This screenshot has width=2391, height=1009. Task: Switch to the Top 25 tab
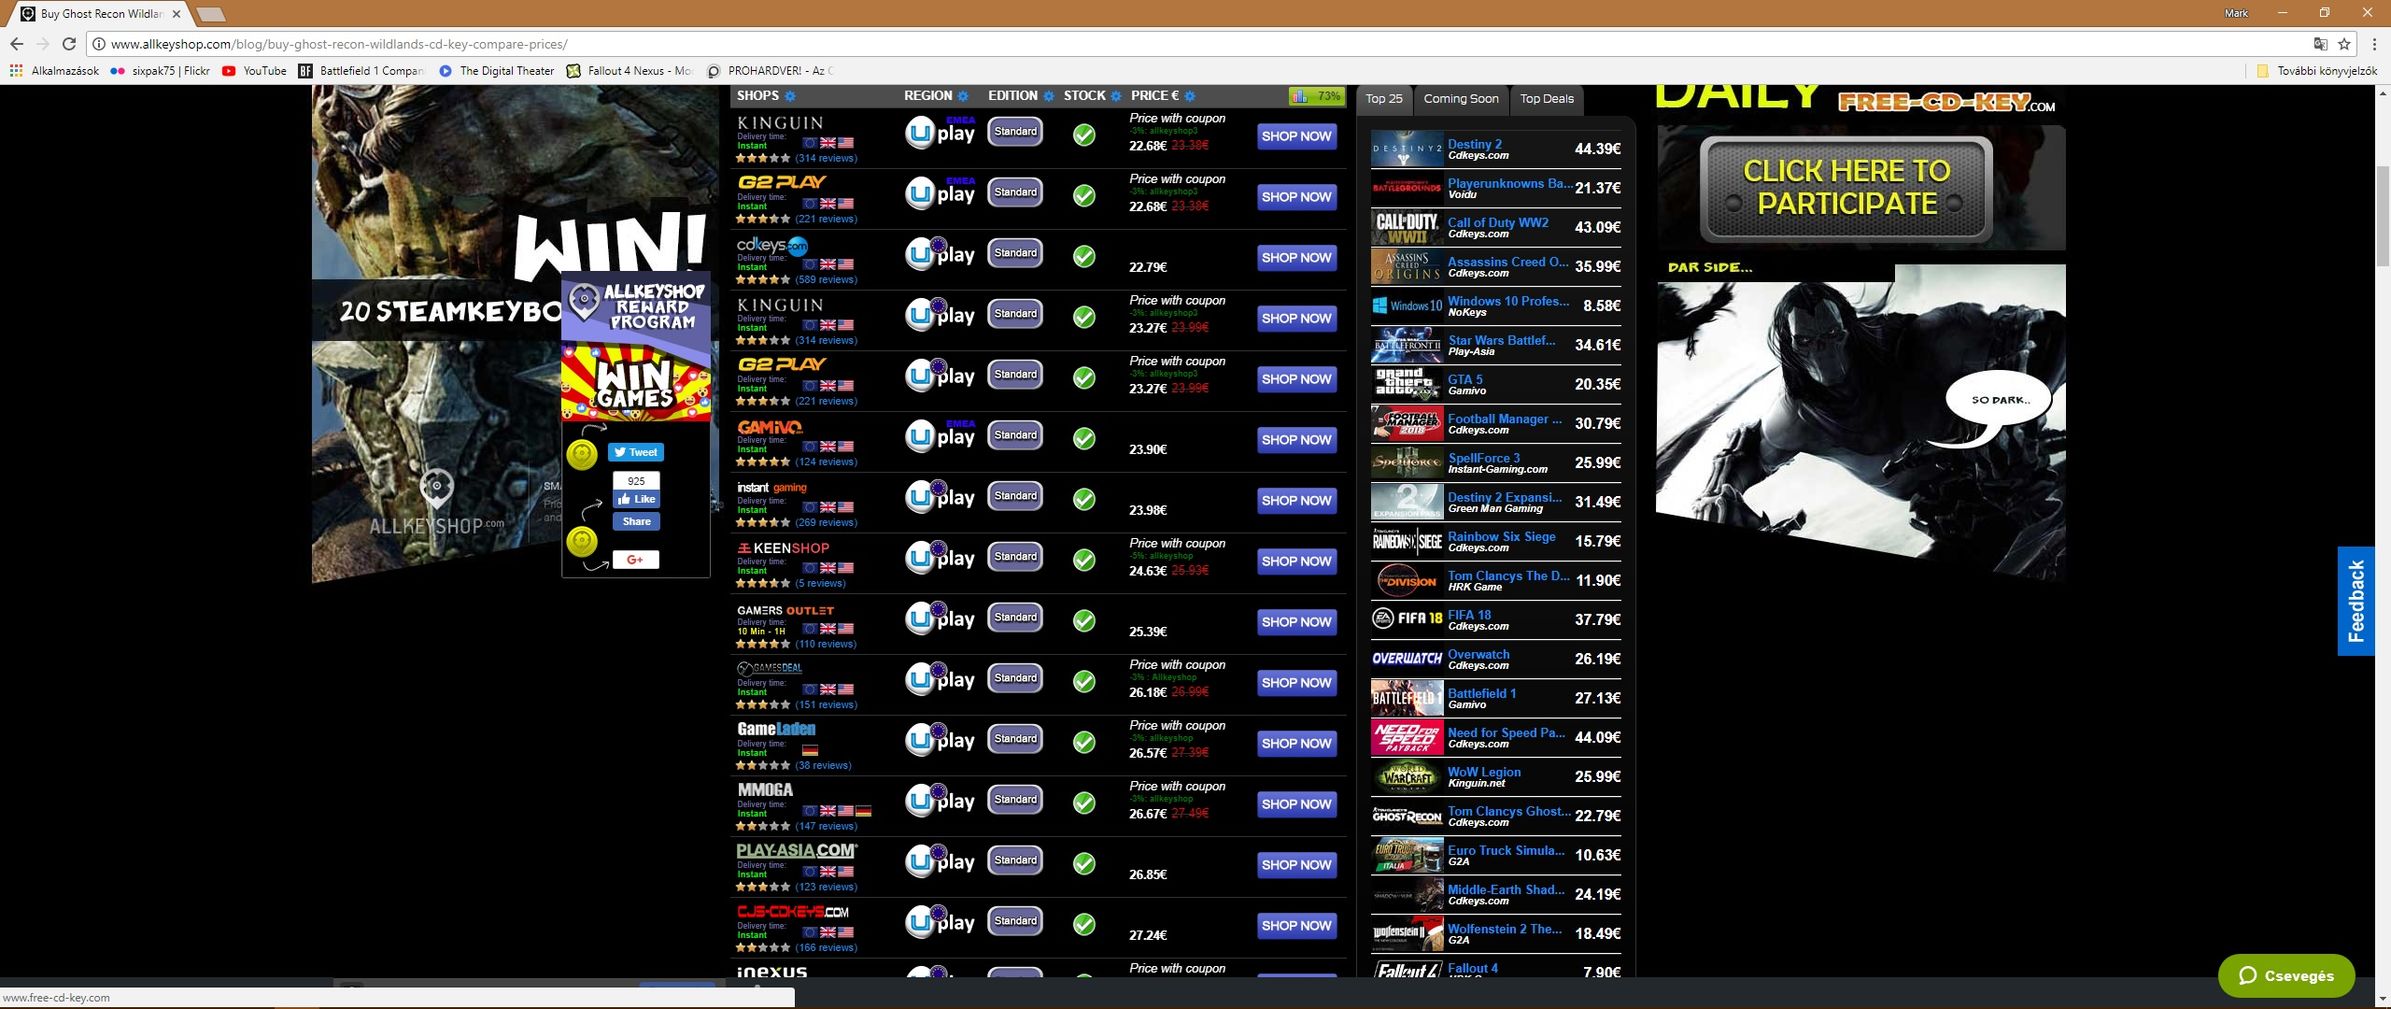[1384, 99]
